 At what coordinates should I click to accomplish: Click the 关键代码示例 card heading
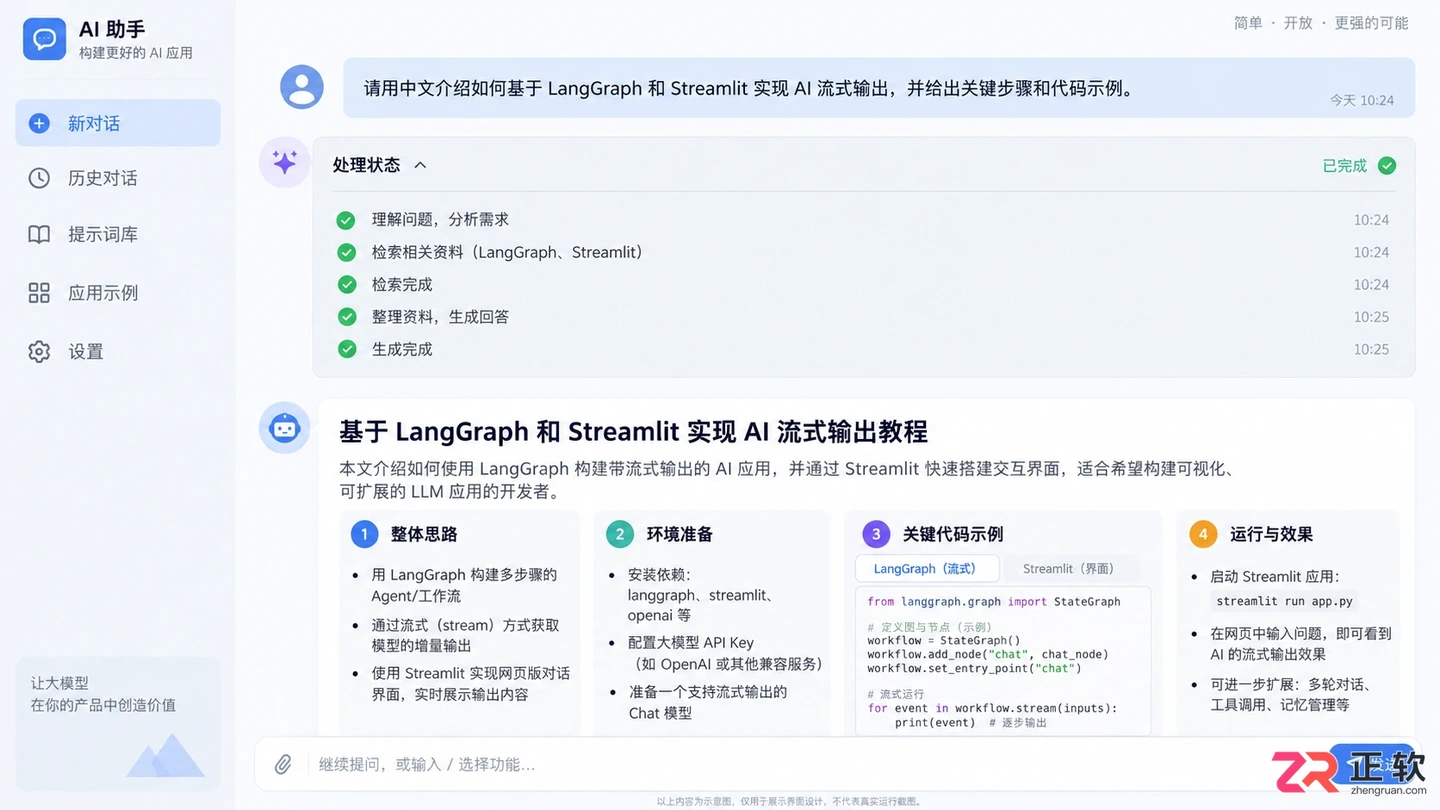(x=953, y=534)
